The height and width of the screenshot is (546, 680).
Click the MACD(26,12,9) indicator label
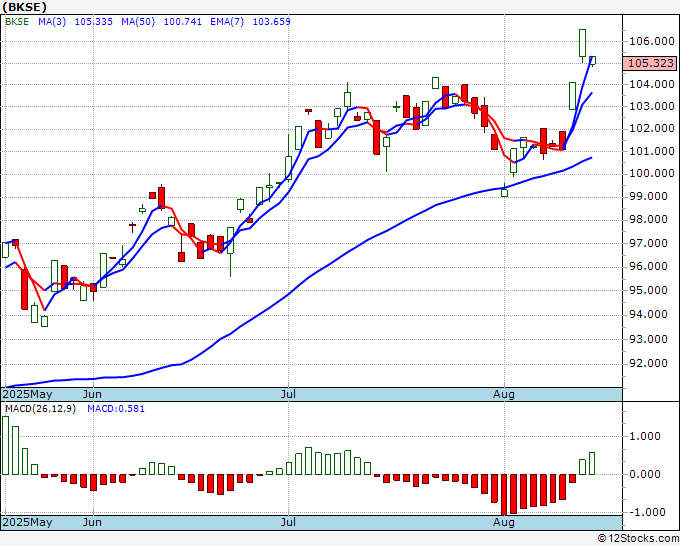(x=40, y=409)
